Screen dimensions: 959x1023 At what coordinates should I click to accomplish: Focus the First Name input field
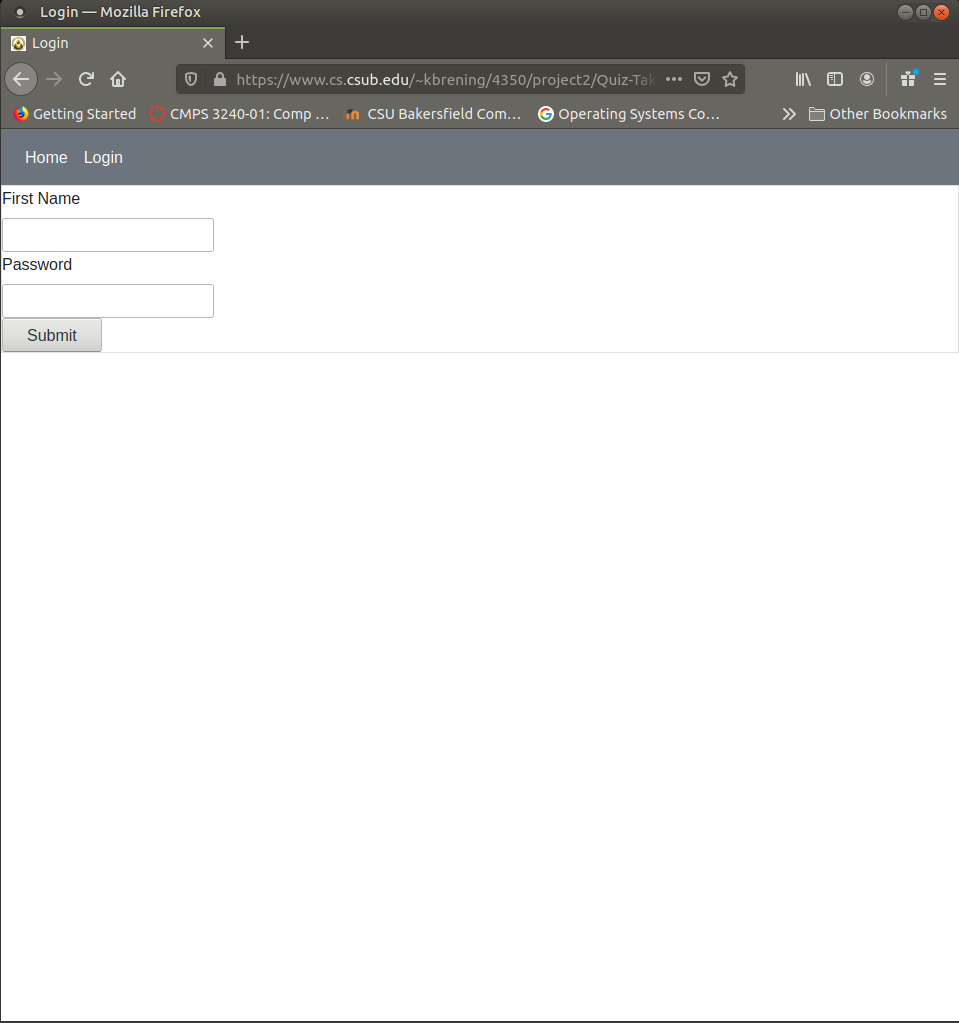[x=108, y=235]
